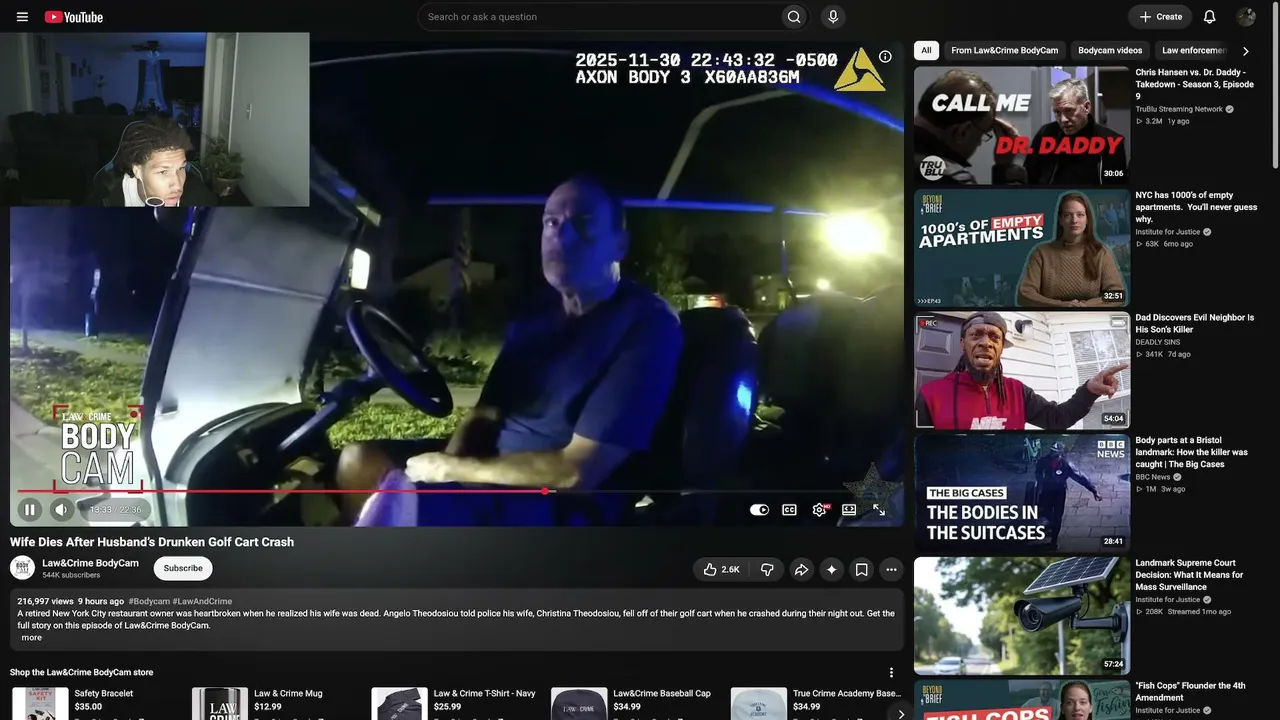Seek on the red video progress bar
1280x720 pixels.
(457, 491)
